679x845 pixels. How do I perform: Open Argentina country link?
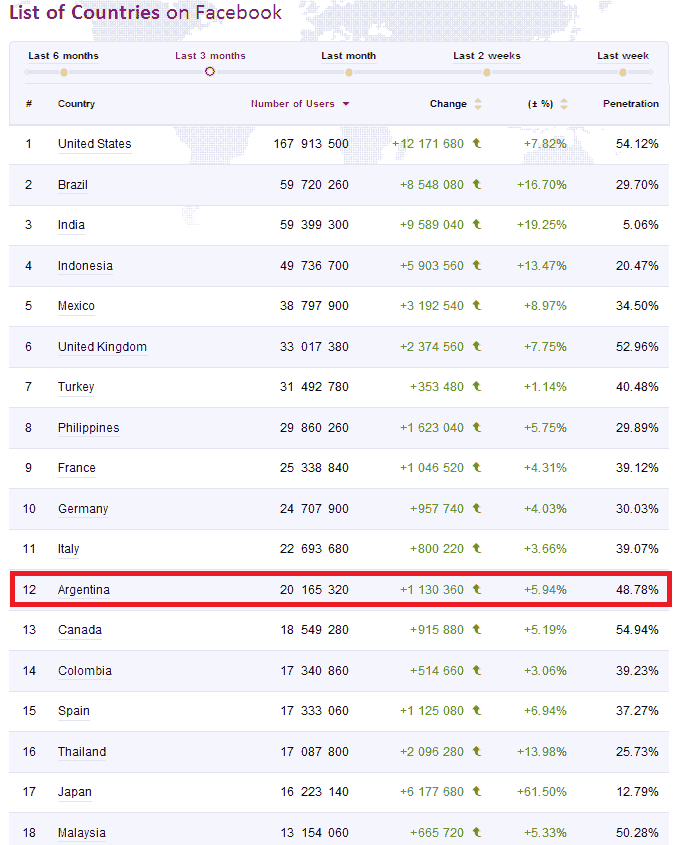coord(84,590)
